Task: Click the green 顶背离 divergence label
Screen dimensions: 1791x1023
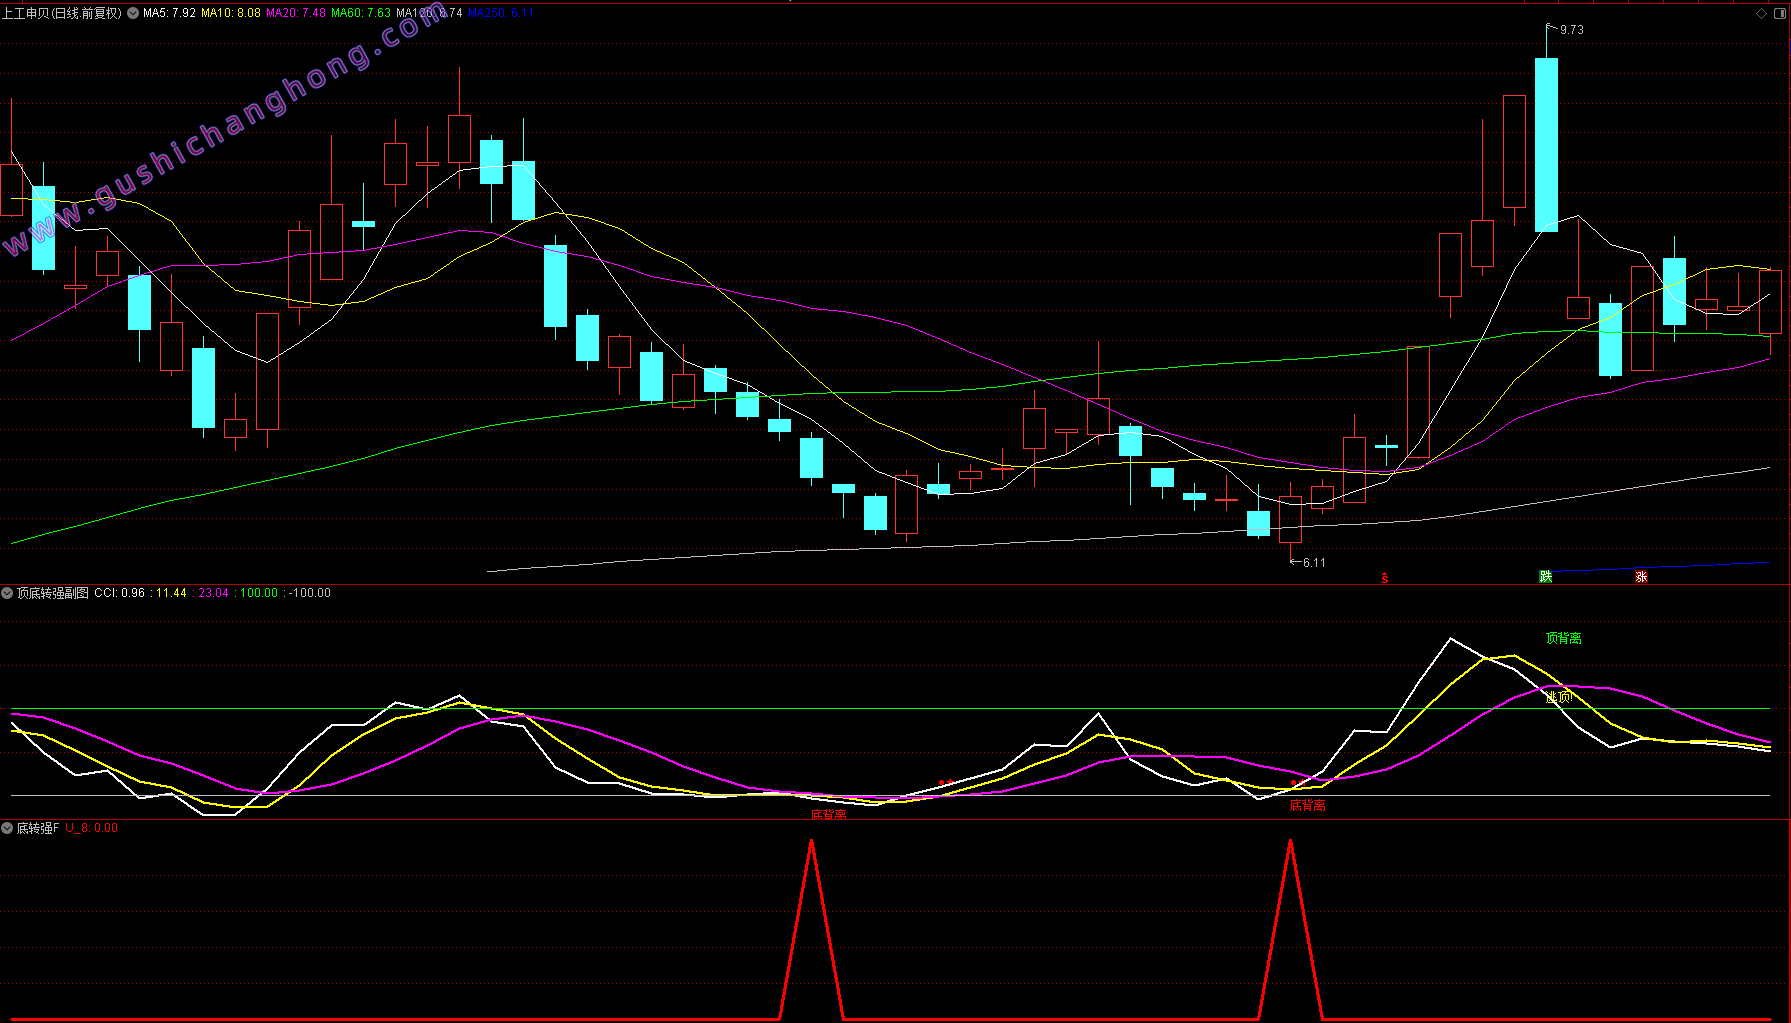Action: coord(1563,638)
